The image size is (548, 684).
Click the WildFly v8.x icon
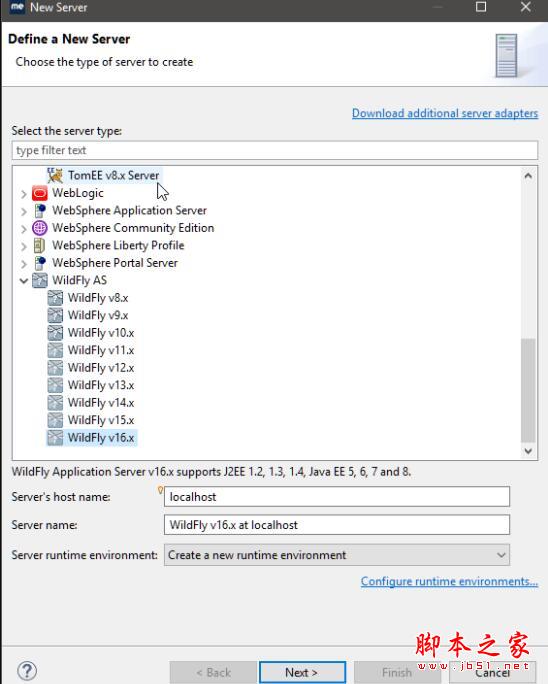point(55,298)
